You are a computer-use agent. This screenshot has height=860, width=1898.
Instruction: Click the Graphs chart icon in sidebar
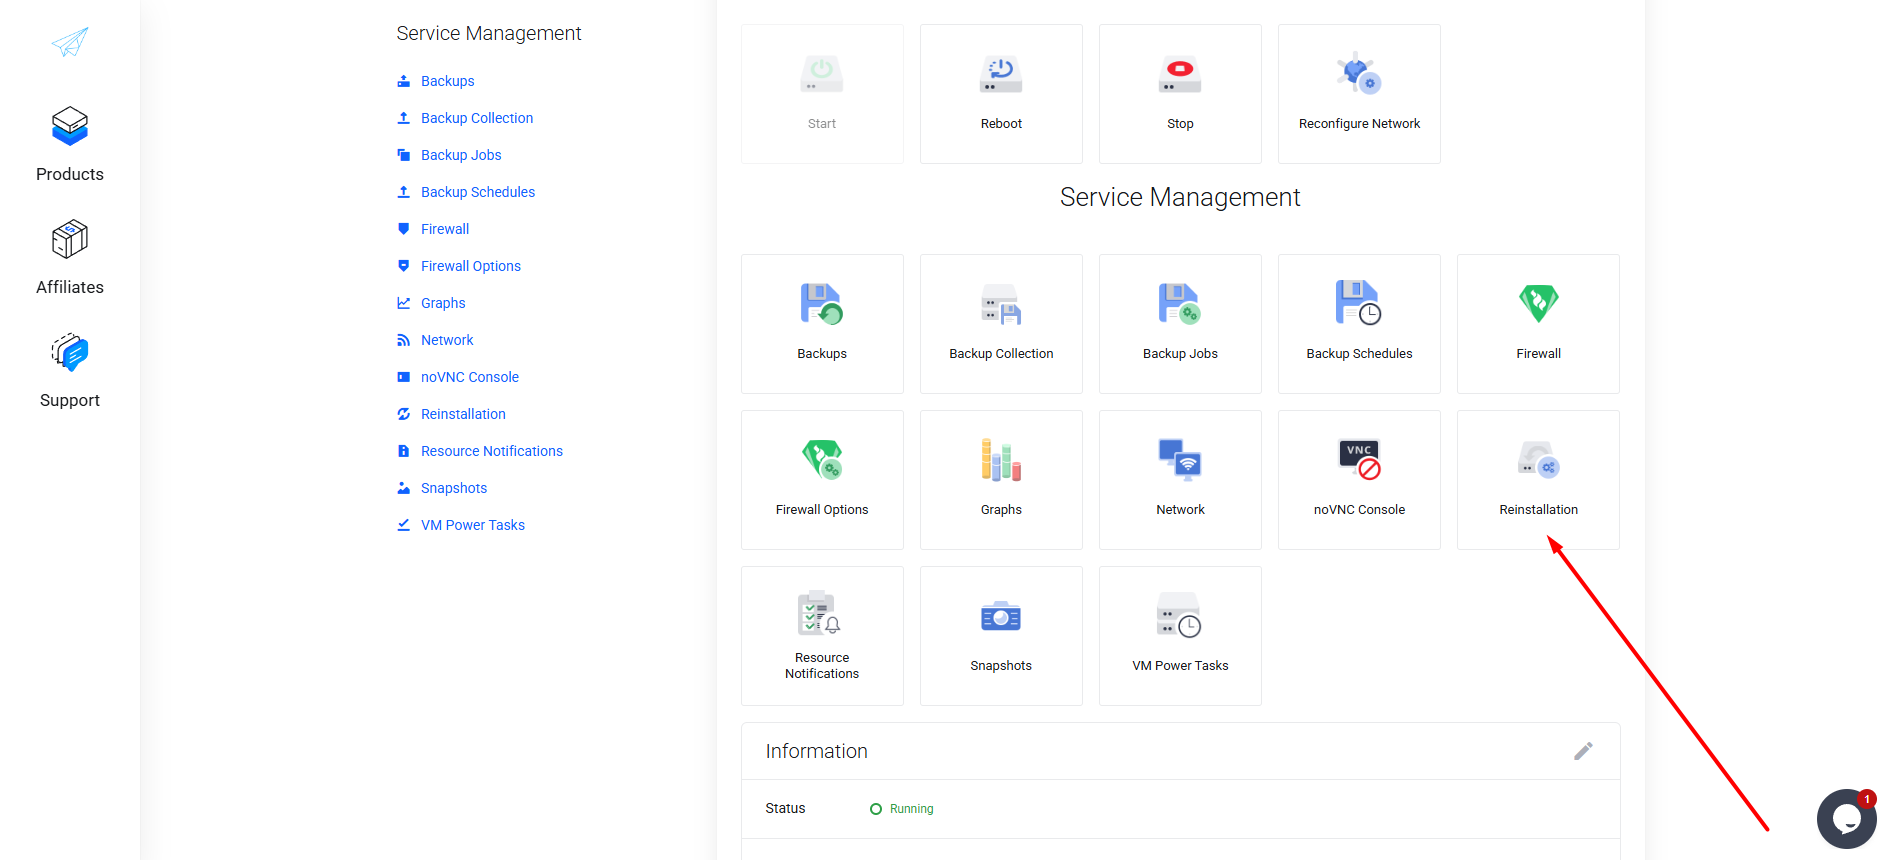pos(404,303)
